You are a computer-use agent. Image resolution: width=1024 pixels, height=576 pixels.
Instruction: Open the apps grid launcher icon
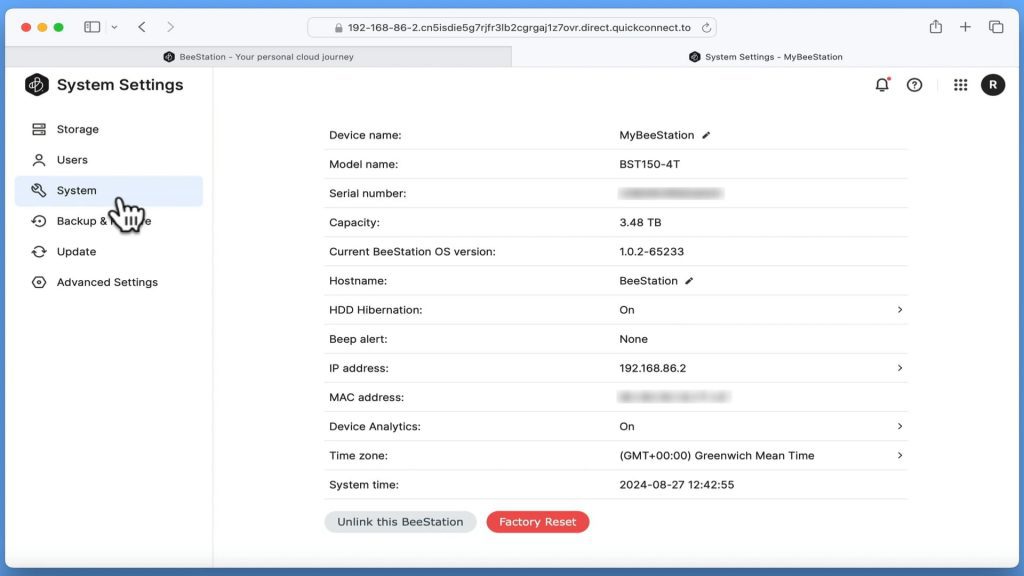pos(960,85)
